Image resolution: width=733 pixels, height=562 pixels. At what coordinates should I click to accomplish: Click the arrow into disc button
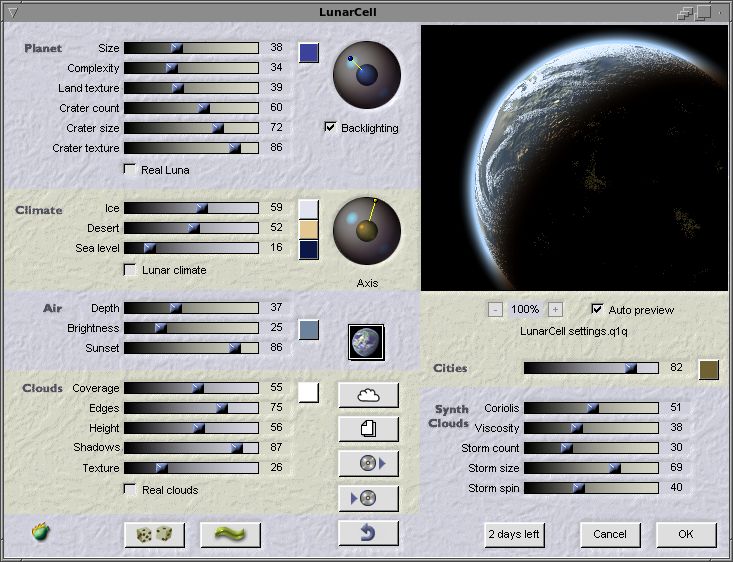(x=368, y=498)
